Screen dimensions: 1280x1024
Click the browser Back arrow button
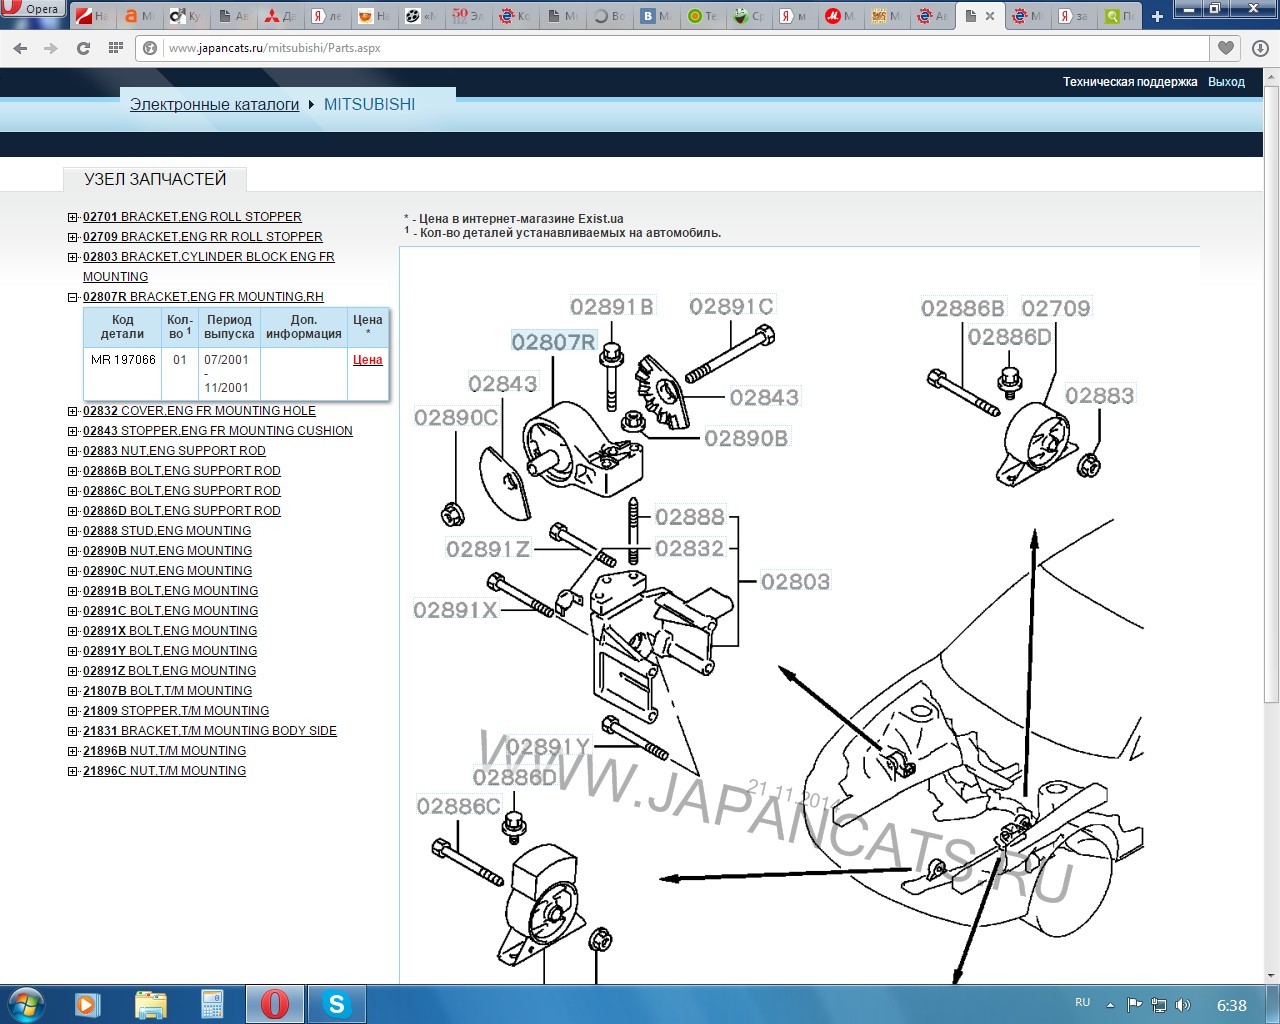pos(20,48)
